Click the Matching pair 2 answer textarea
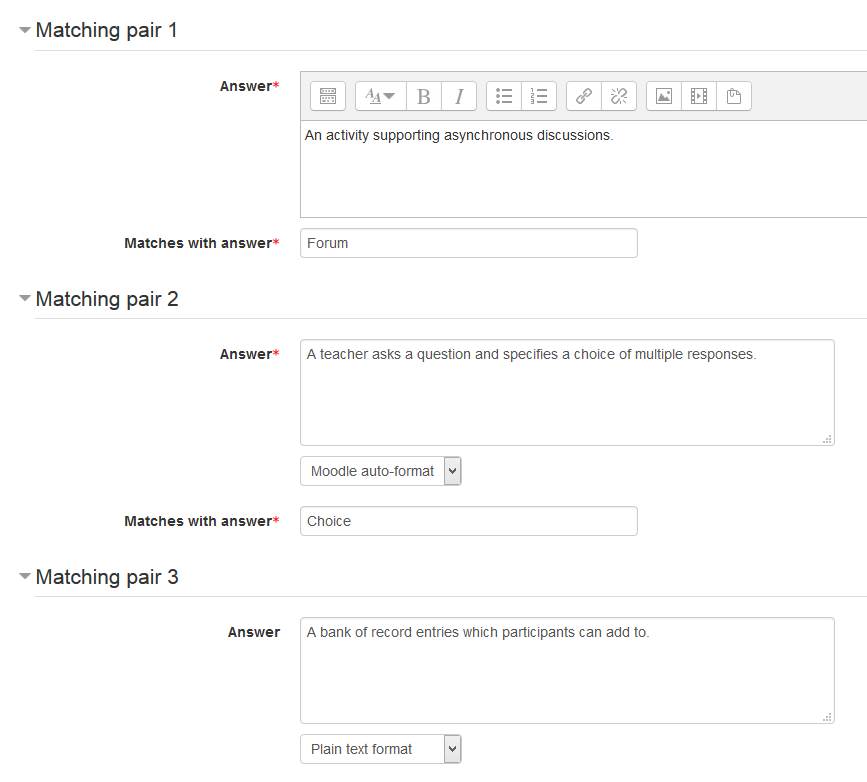 click(x=567, y=393)
